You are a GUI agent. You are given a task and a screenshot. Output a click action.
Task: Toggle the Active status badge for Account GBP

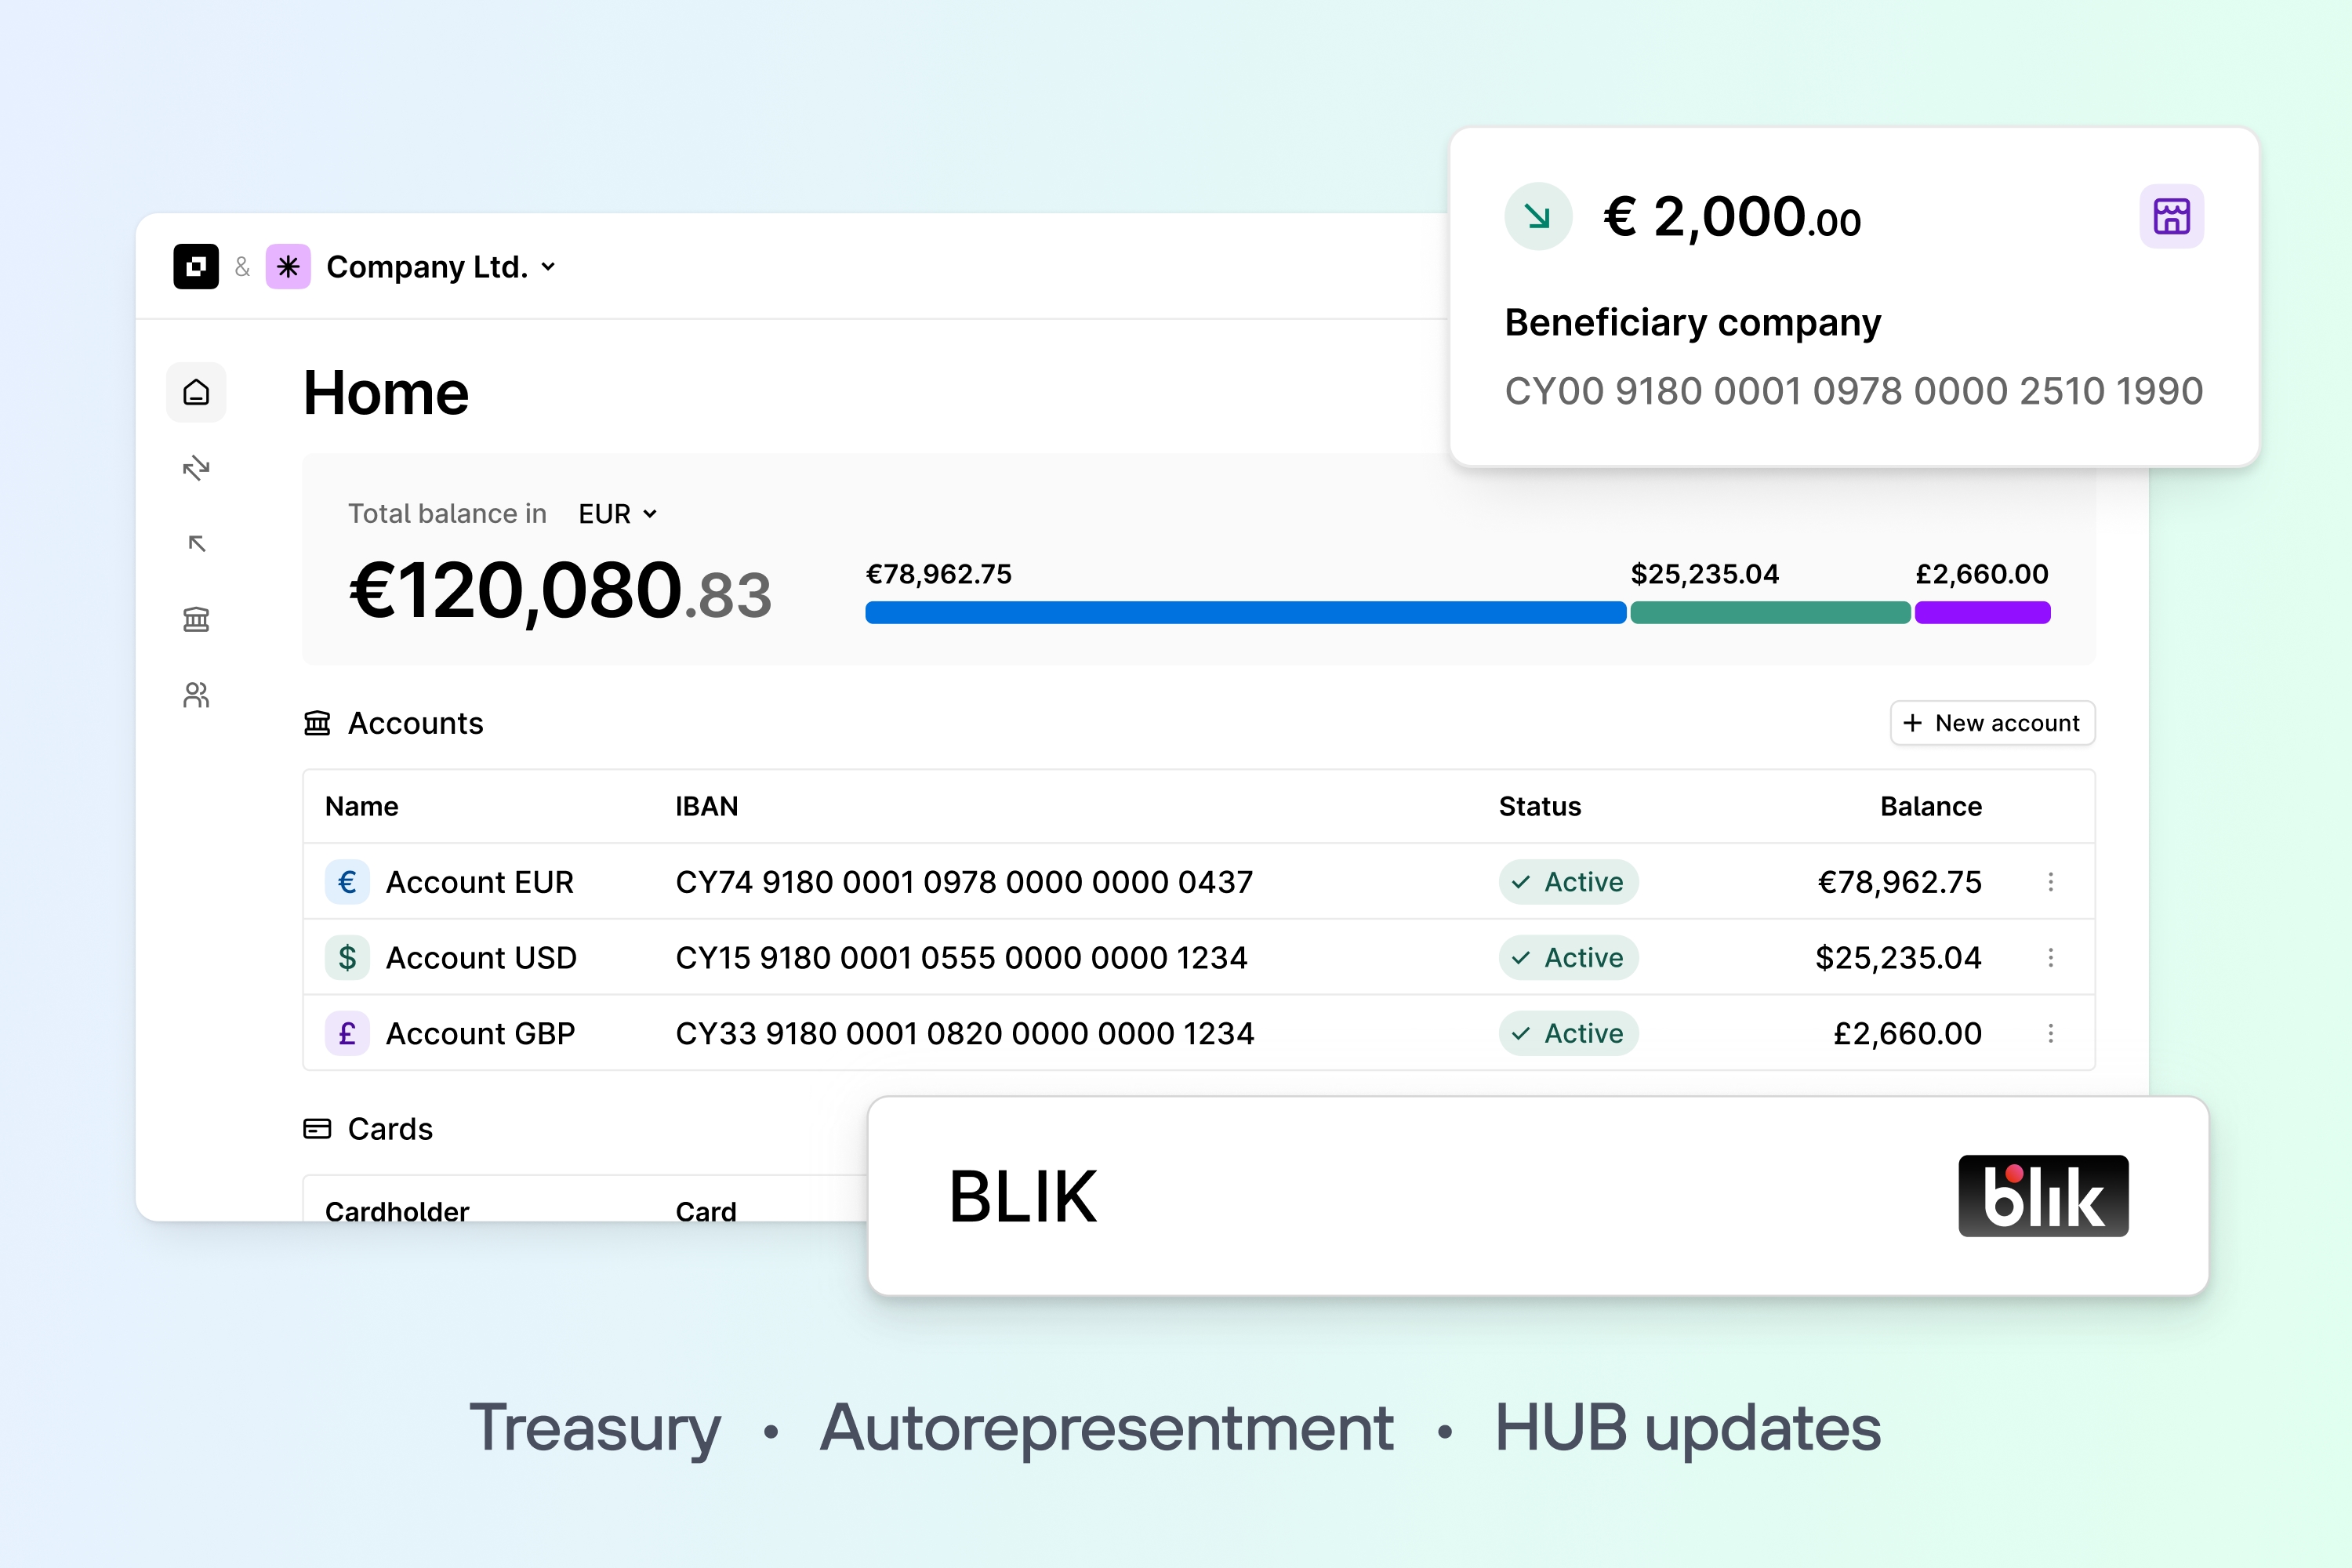1568,1033
